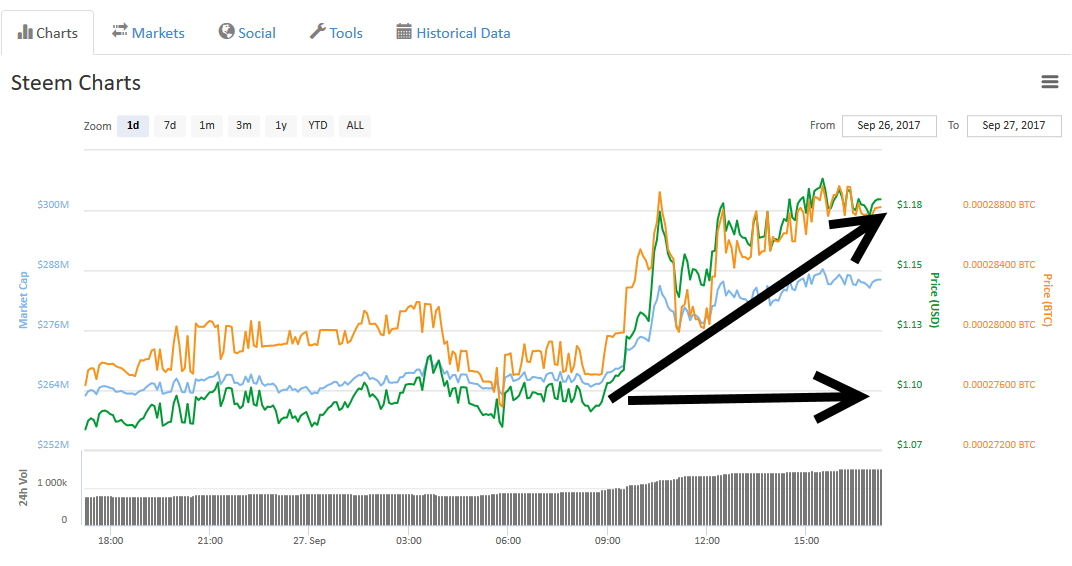
Task: Click the 09:00 time axis label
Action: (x=608, y=541)
